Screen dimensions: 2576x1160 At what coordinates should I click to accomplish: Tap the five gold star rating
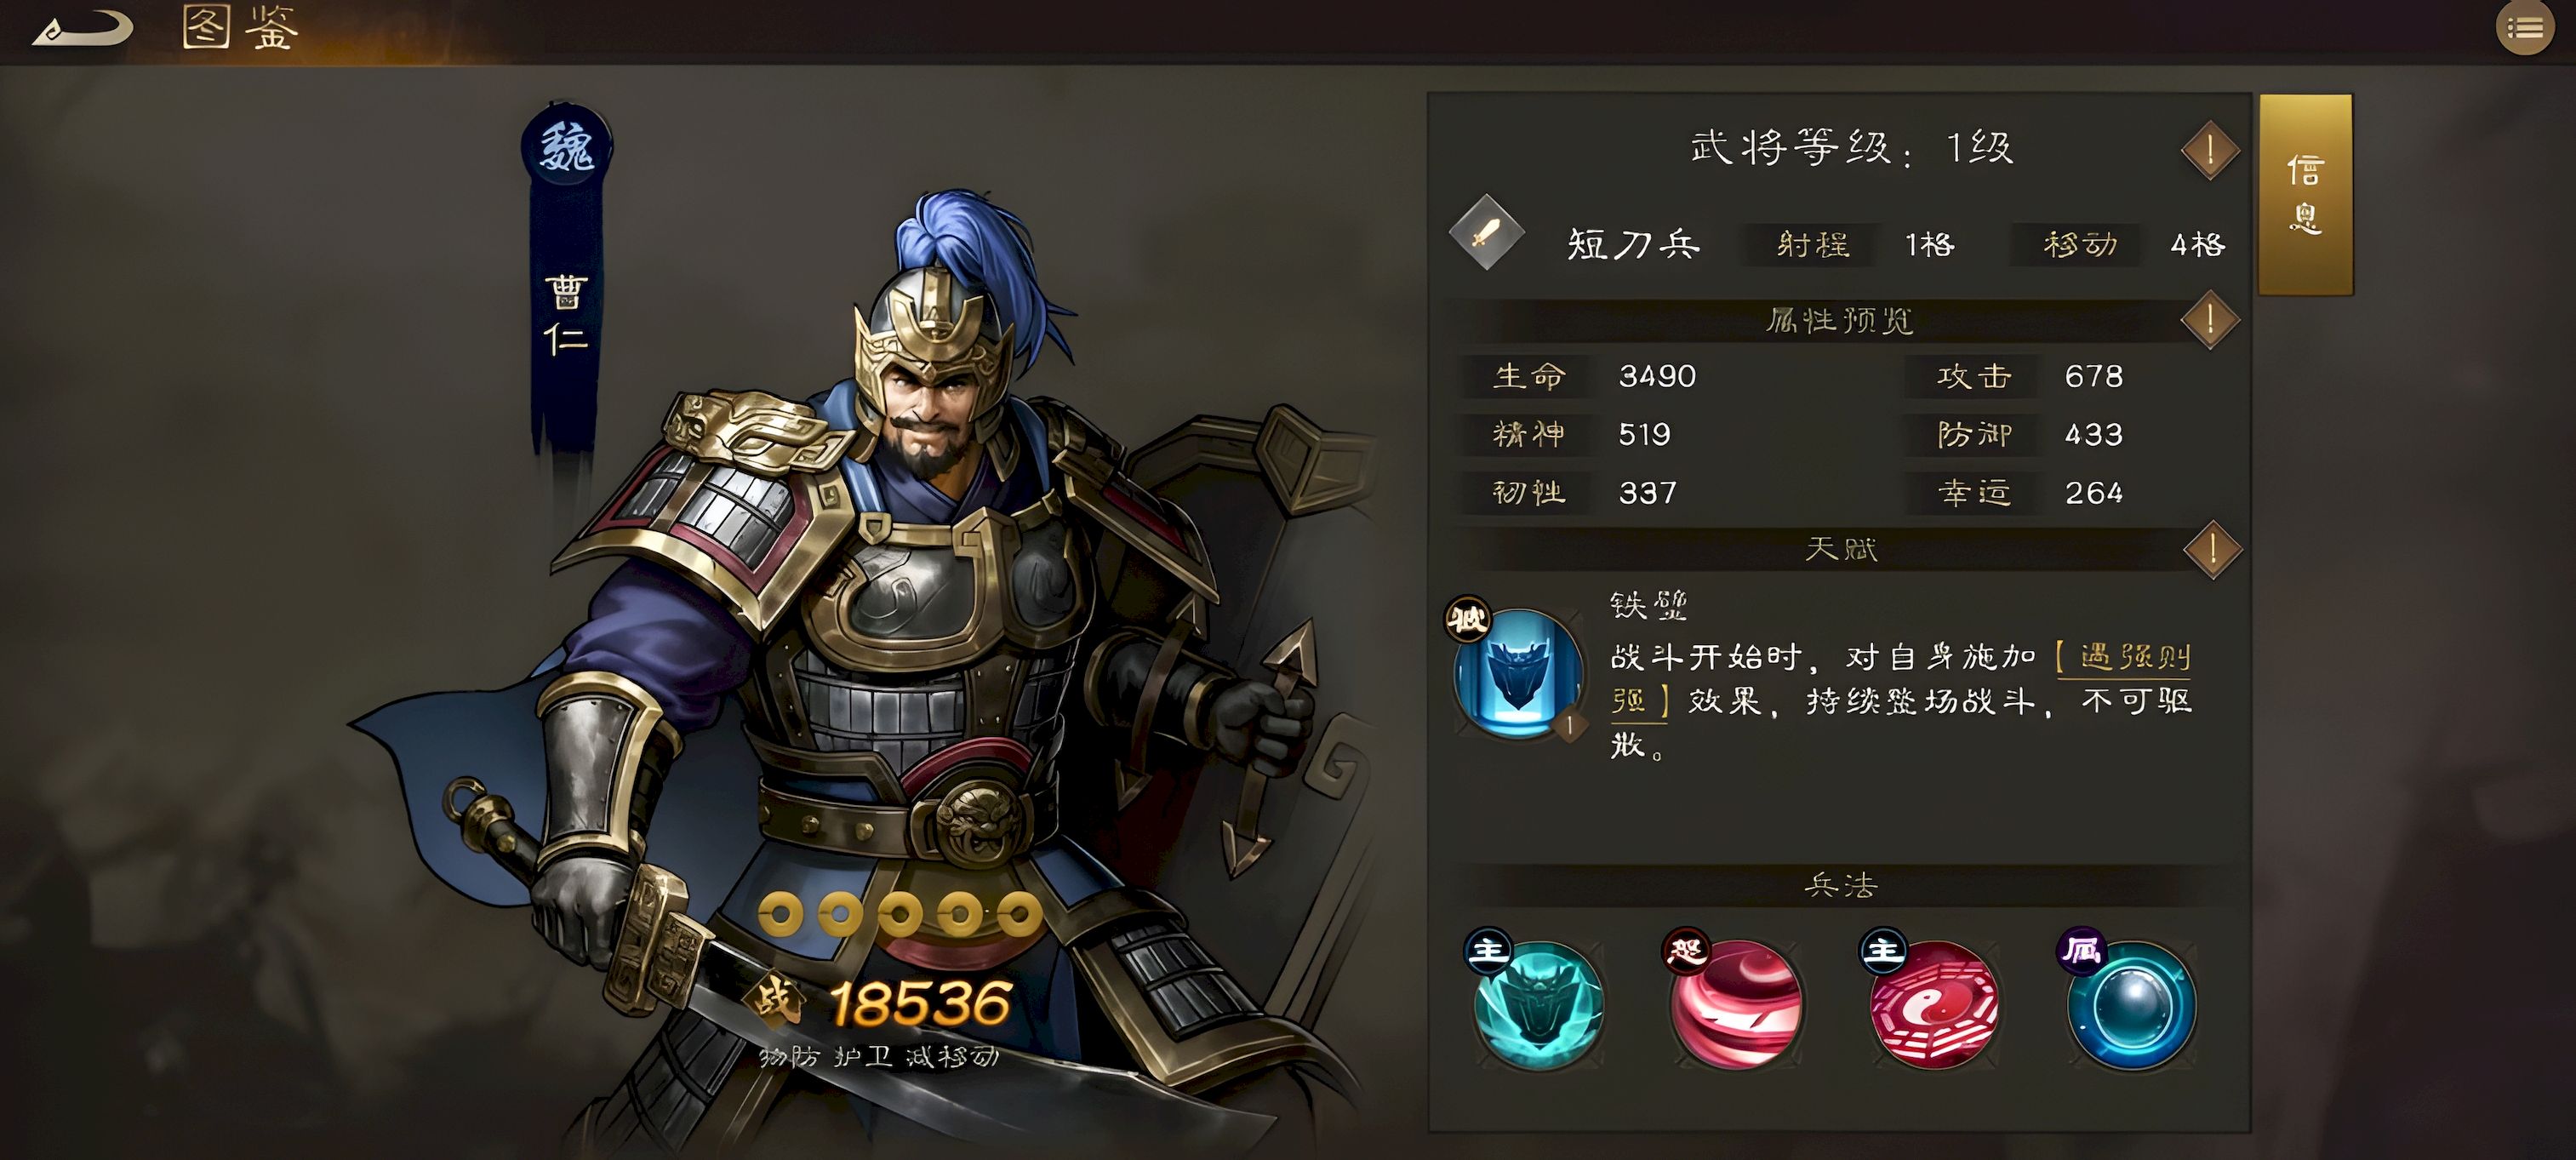[x=900, y=914]
